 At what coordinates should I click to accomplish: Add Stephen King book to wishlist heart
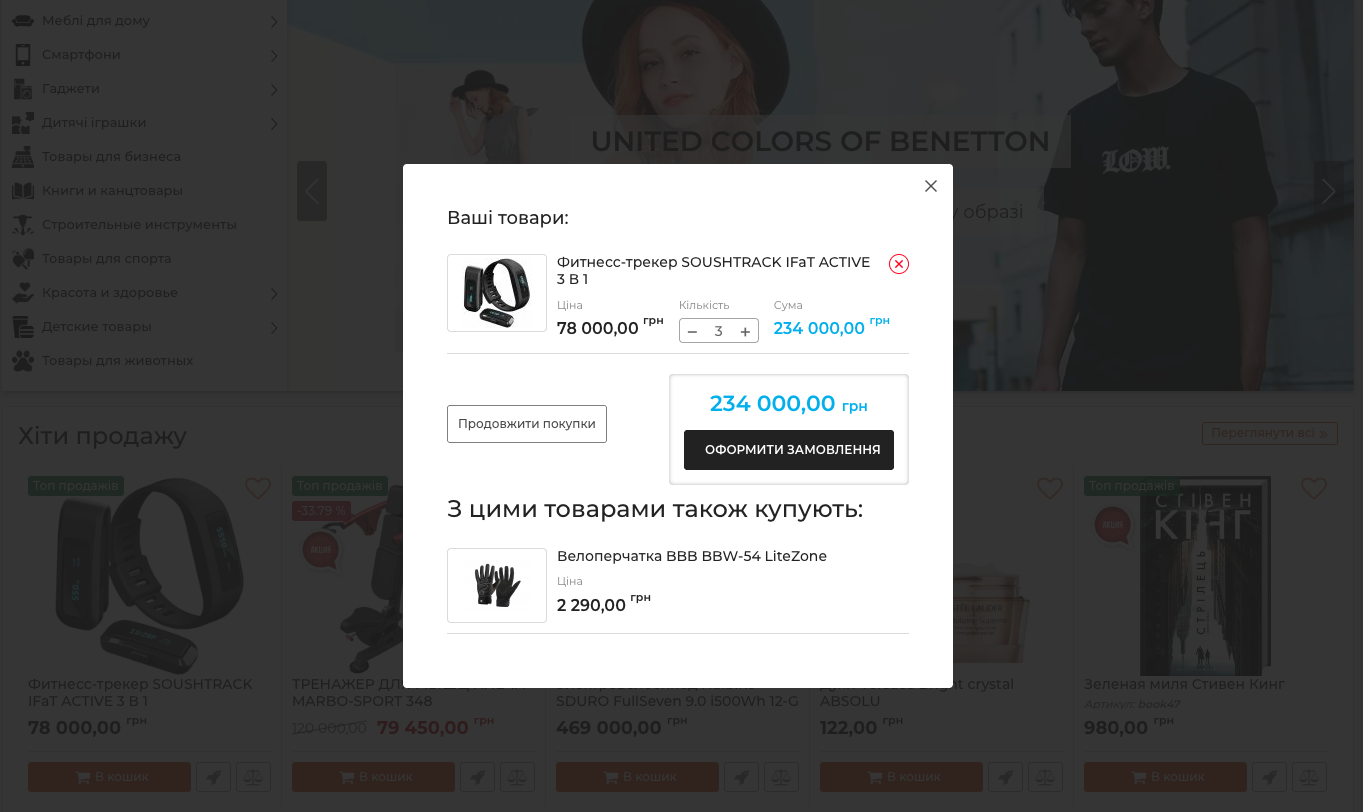(1314, 488)
